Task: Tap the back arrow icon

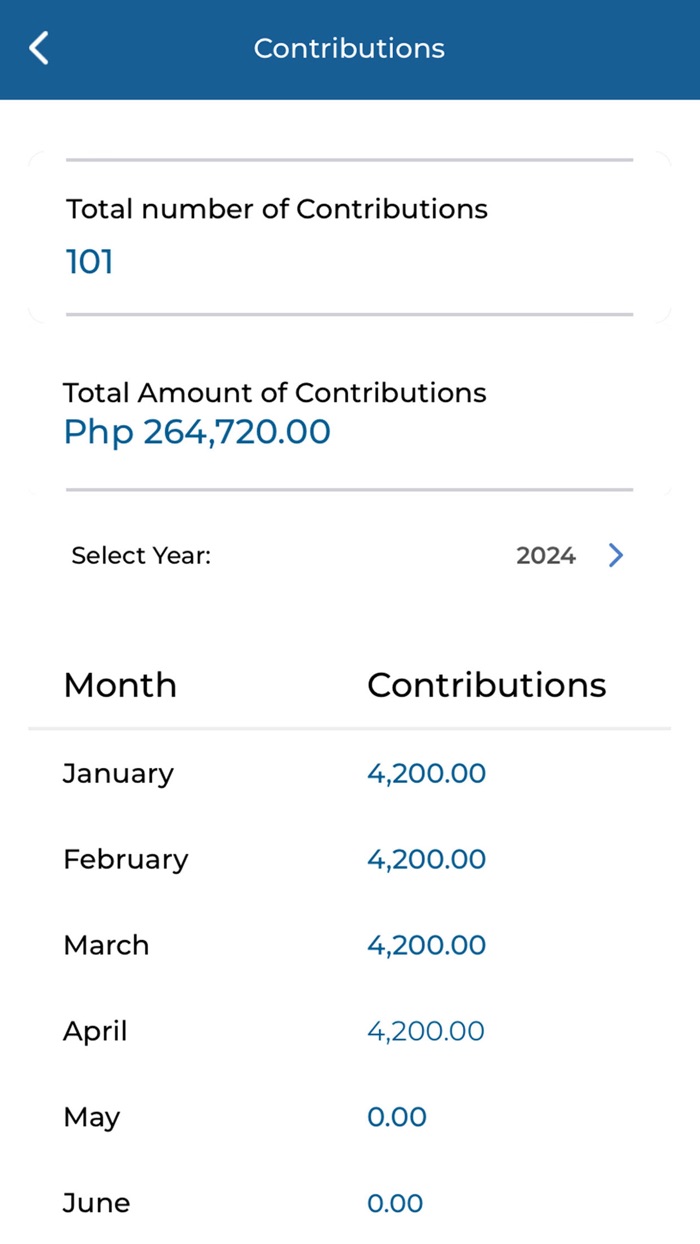Action: [x=39, y=48]
